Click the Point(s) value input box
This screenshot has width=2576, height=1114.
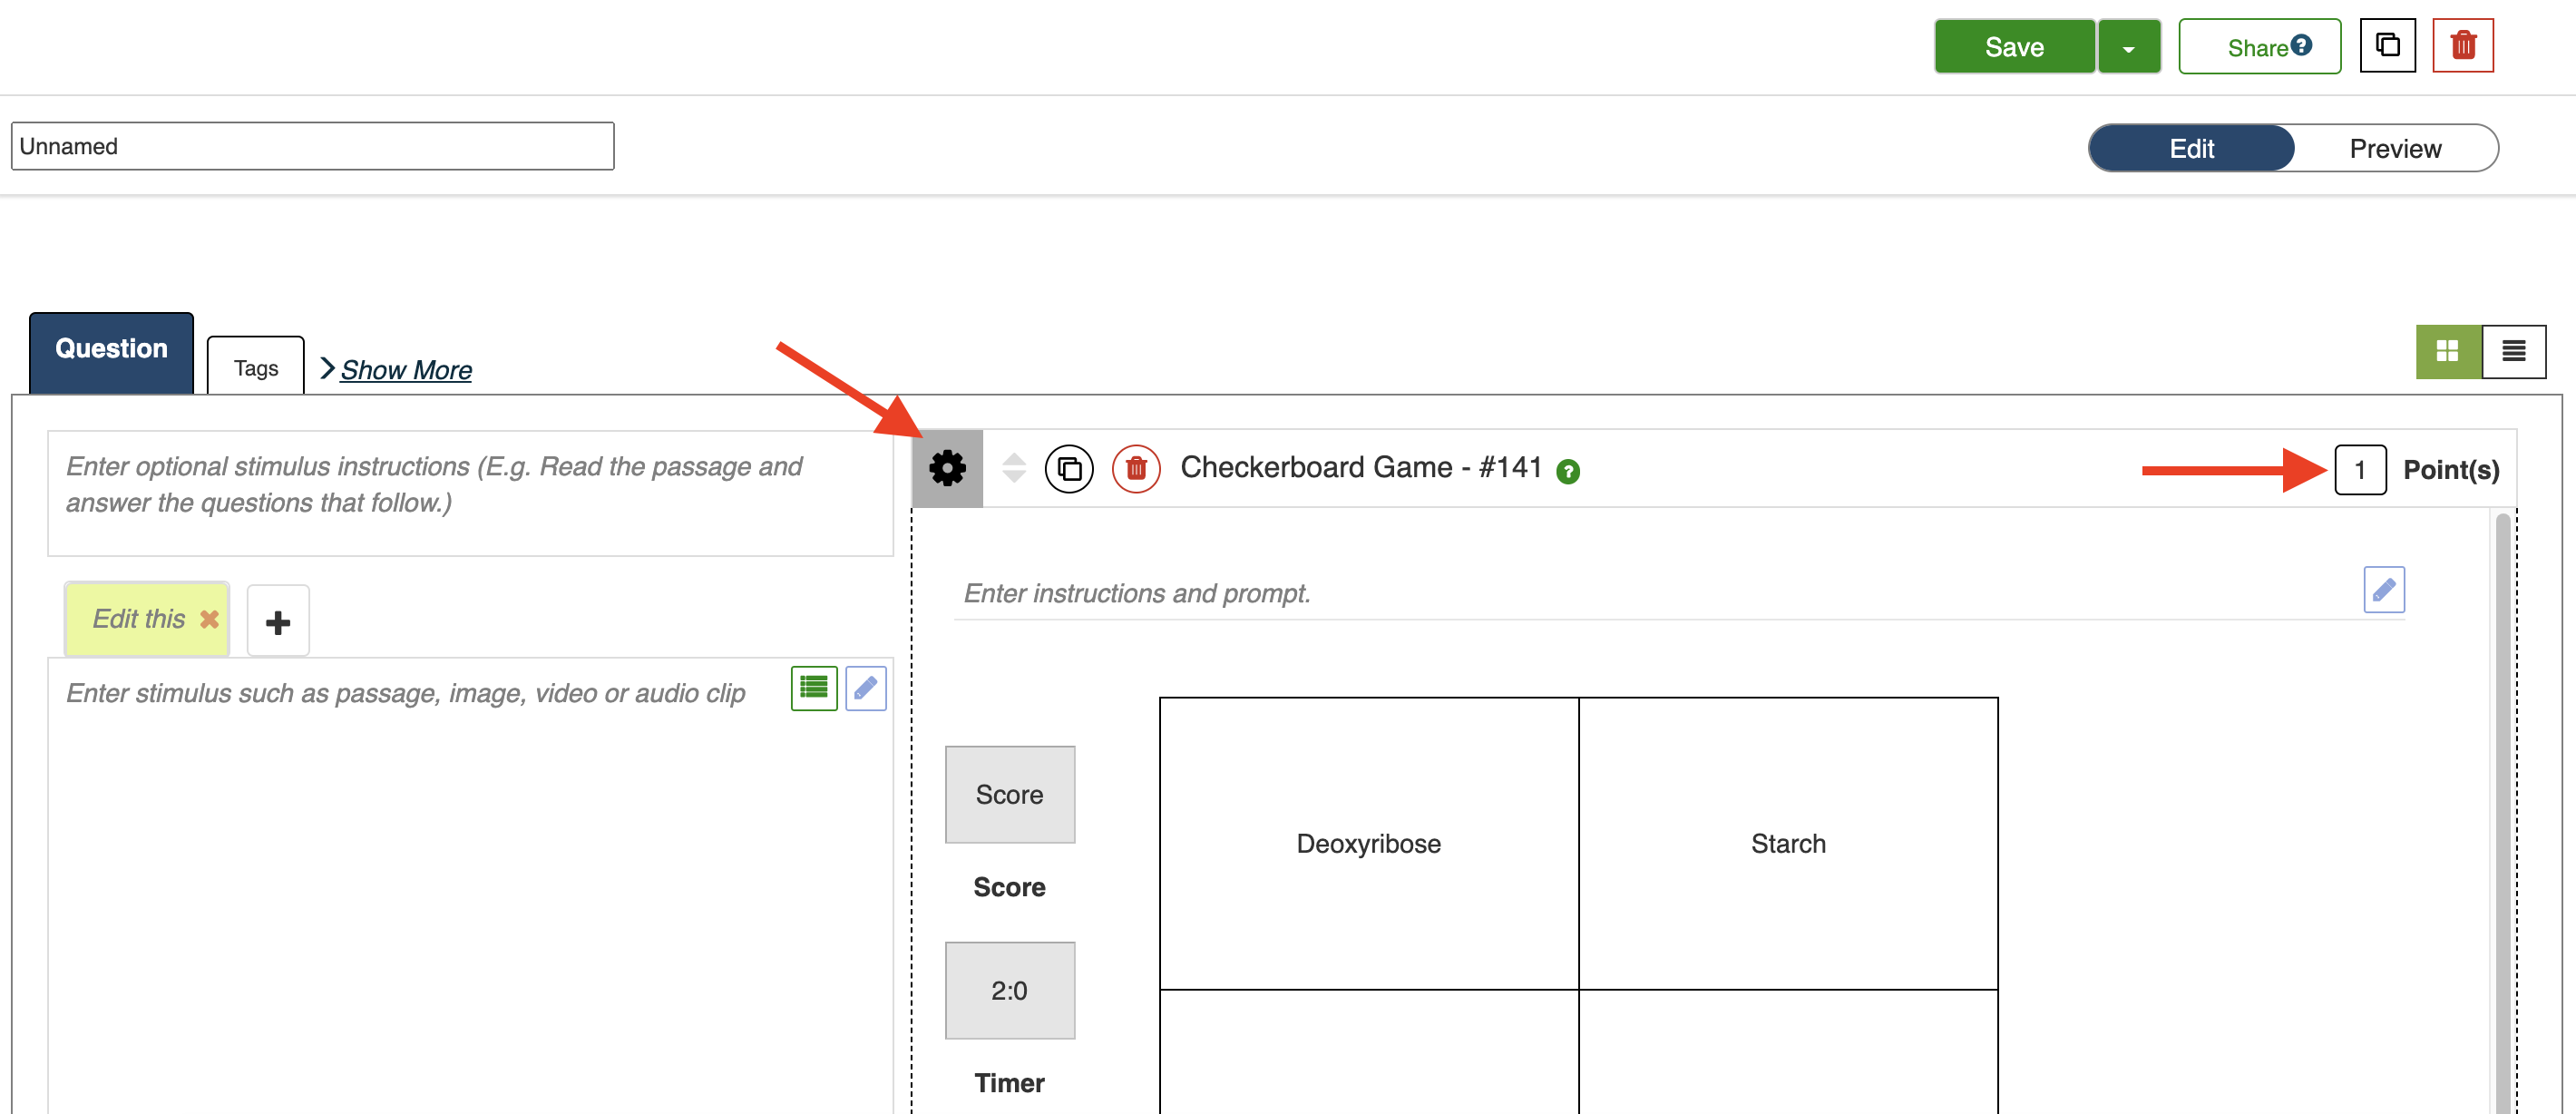click(2359, 470)
